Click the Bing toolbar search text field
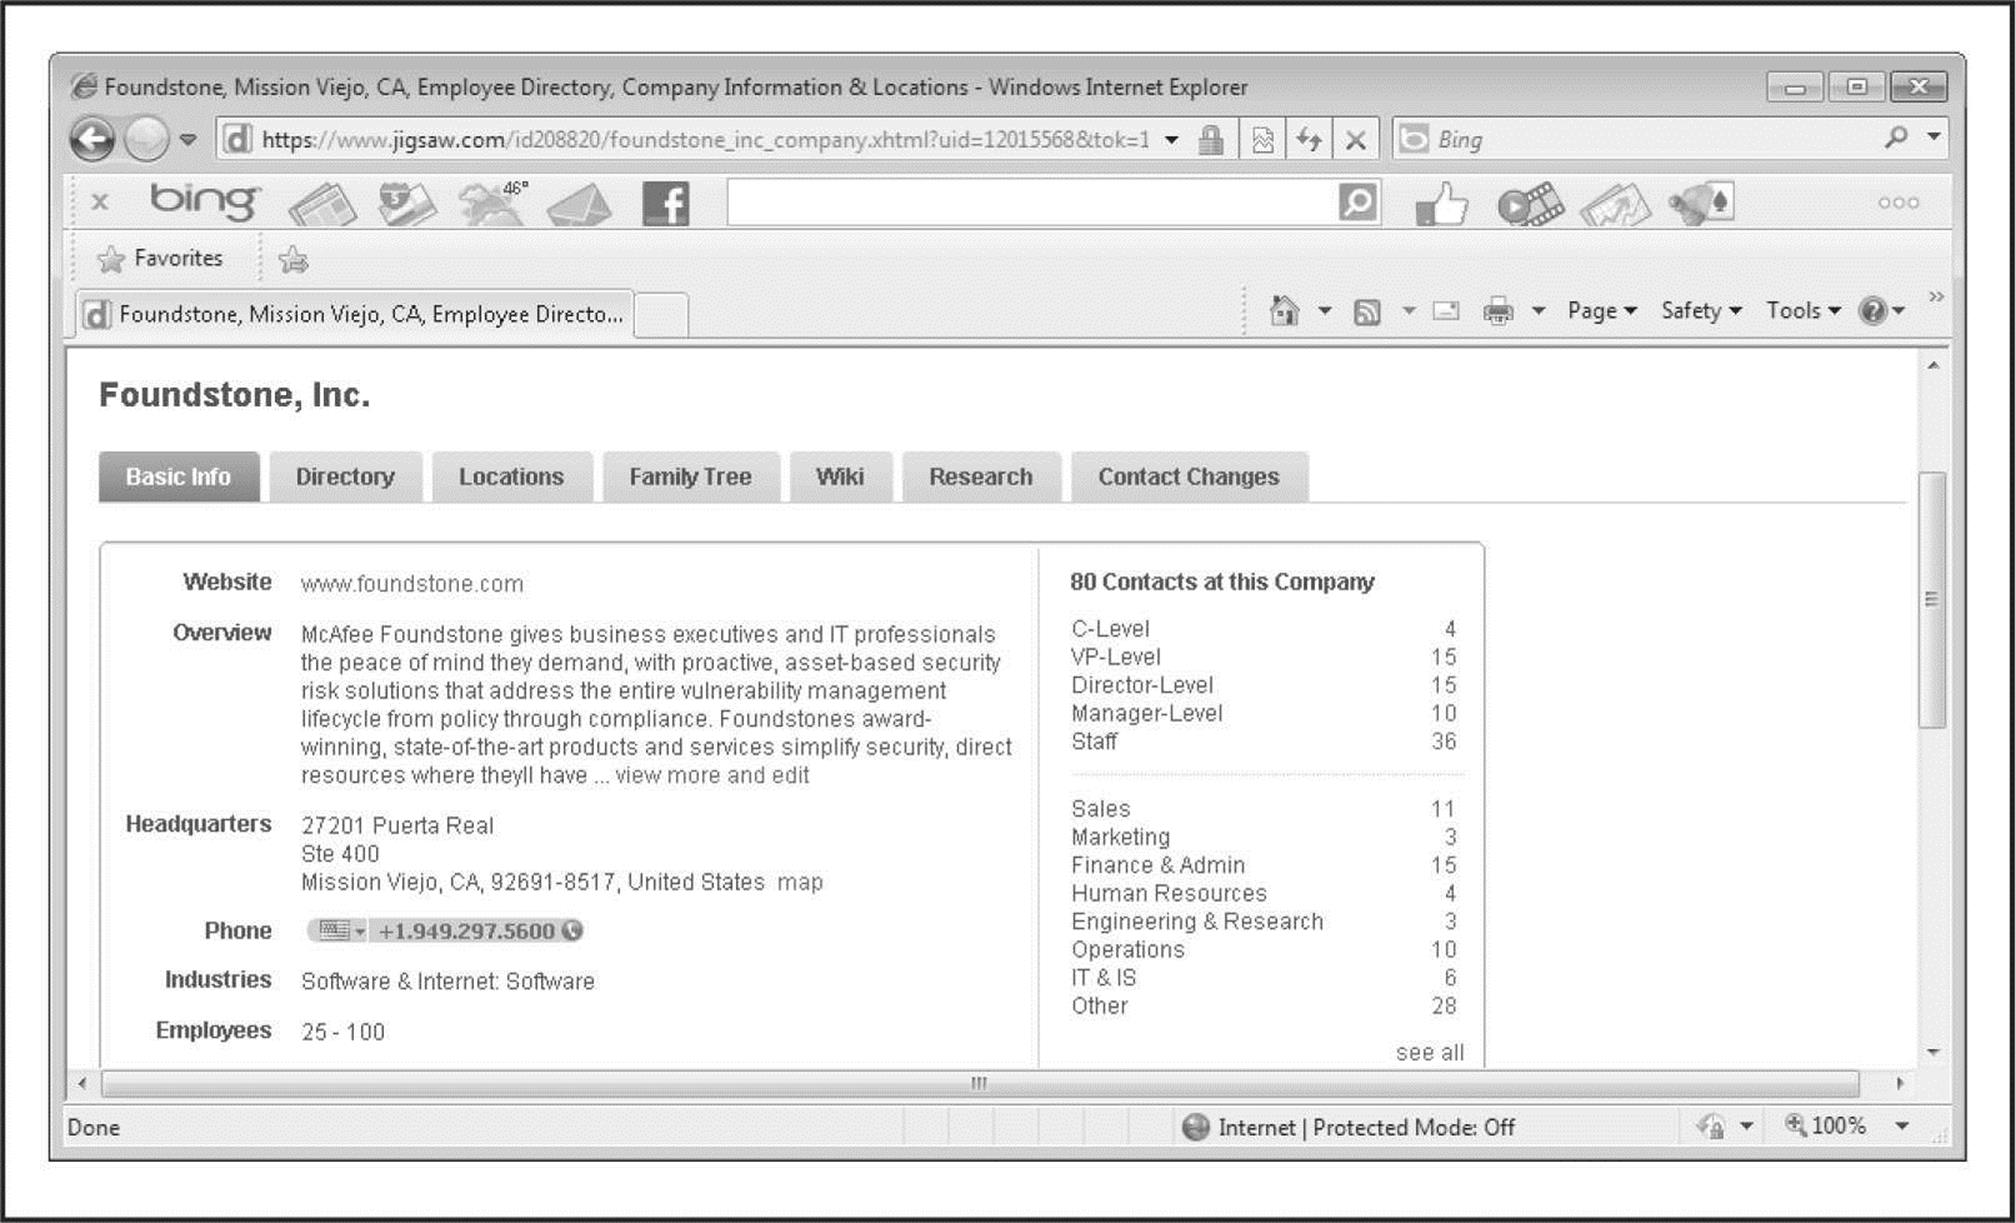Viewport: 2016px width, 1223px height. [1032, 203]
